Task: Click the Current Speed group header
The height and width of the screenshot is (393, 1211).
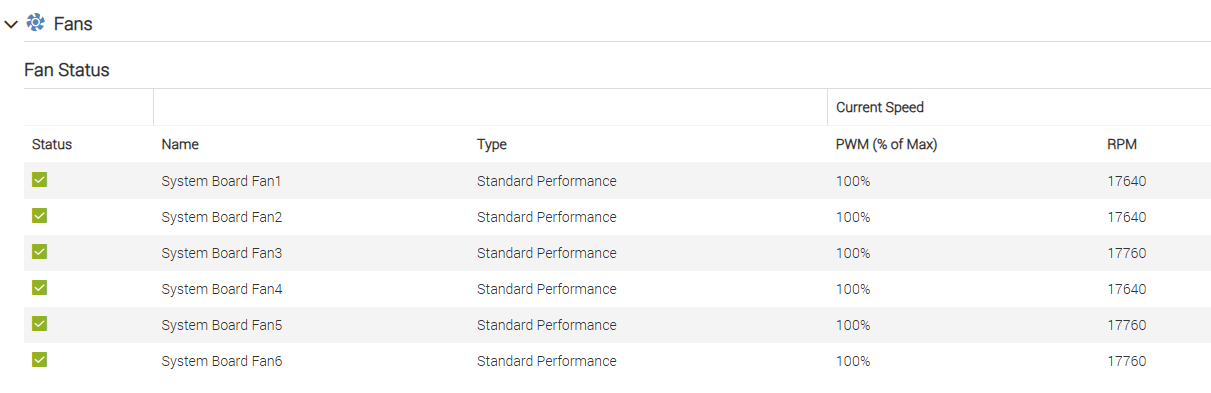Action: click(880, 107)
